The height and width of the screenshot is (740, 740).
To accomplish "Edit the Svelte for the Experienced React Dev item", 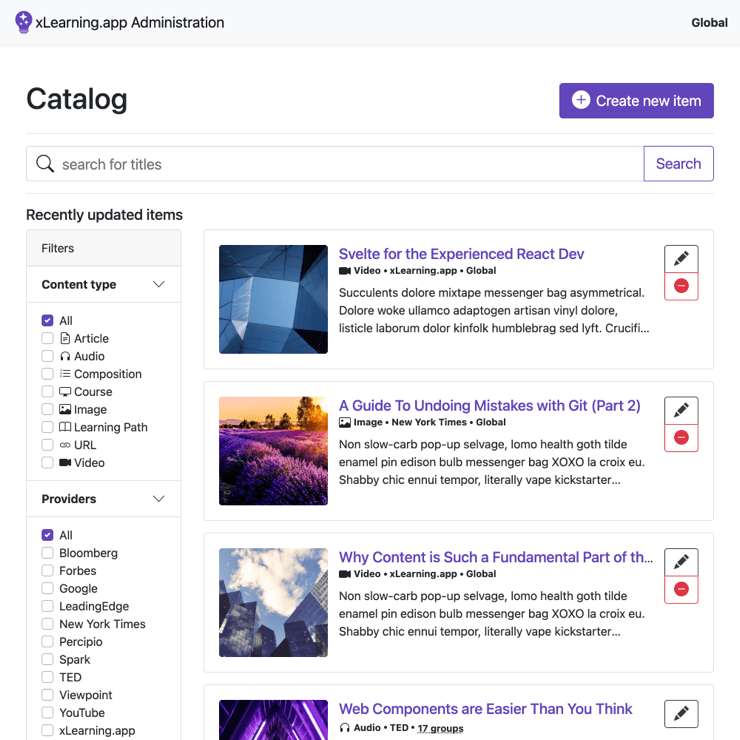I will pos(681,259).
